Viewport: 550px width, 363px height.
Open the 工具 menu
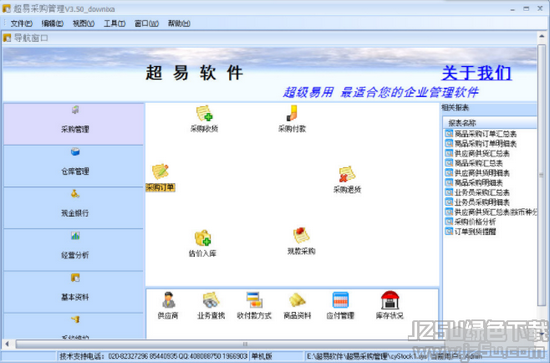click(114, 23)
